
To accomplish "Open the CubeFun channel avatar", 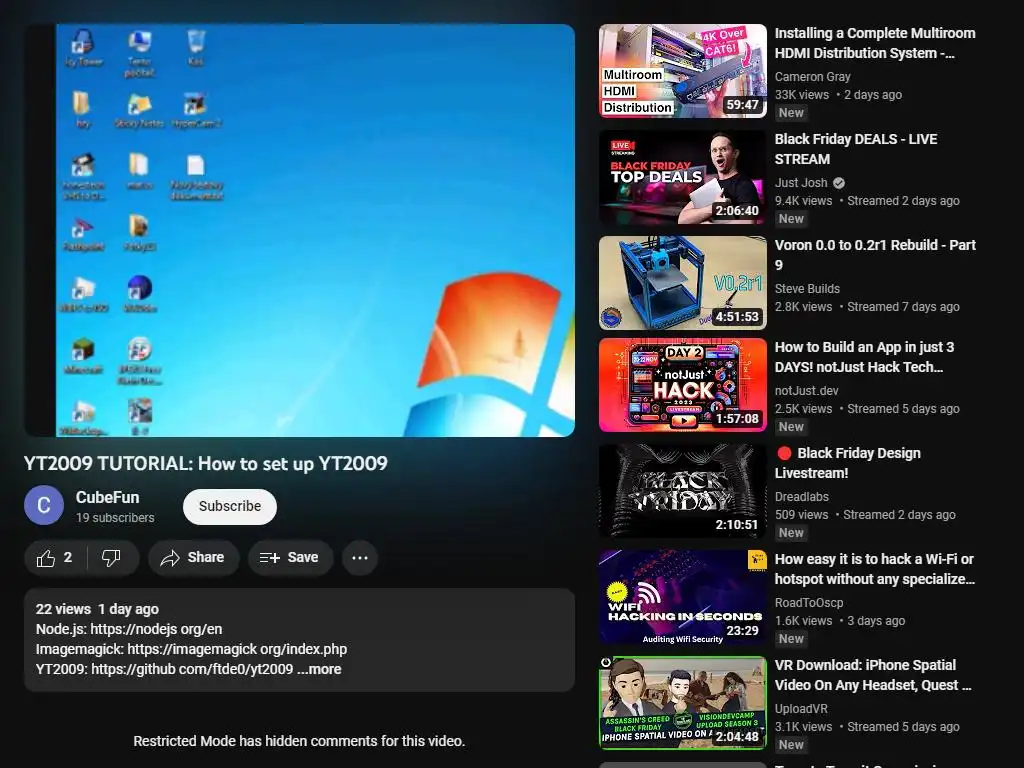I will coord(44,505).
